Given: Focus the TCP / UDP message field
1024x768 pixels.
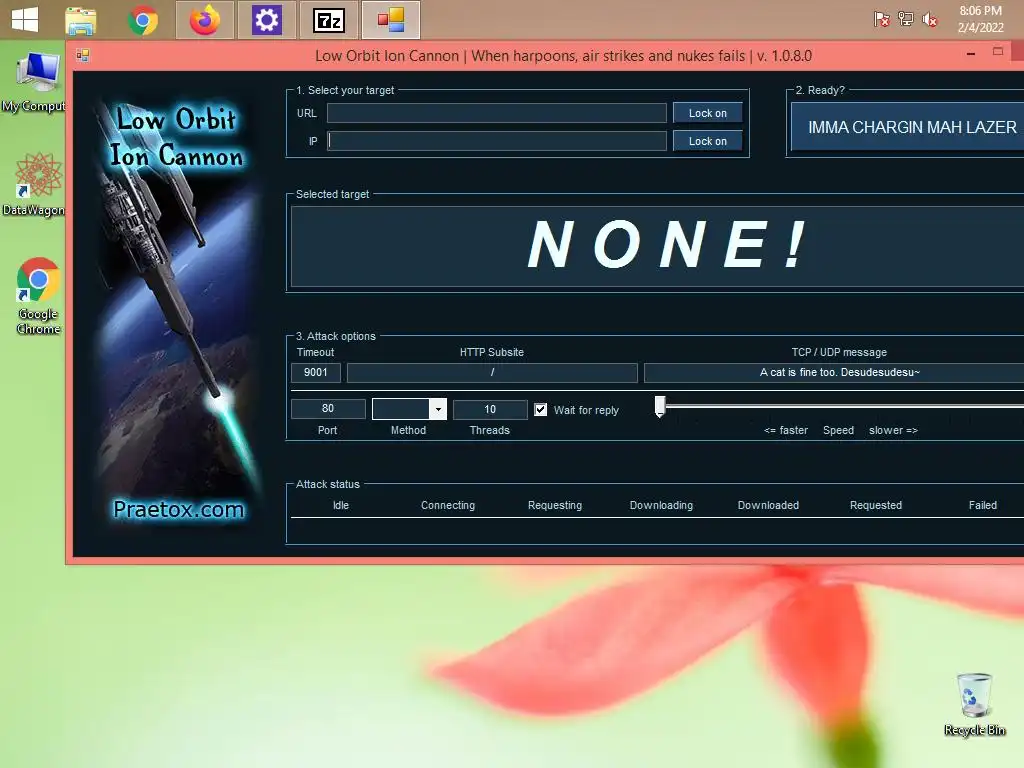Looking at the screenshot, I should point(834,372).
